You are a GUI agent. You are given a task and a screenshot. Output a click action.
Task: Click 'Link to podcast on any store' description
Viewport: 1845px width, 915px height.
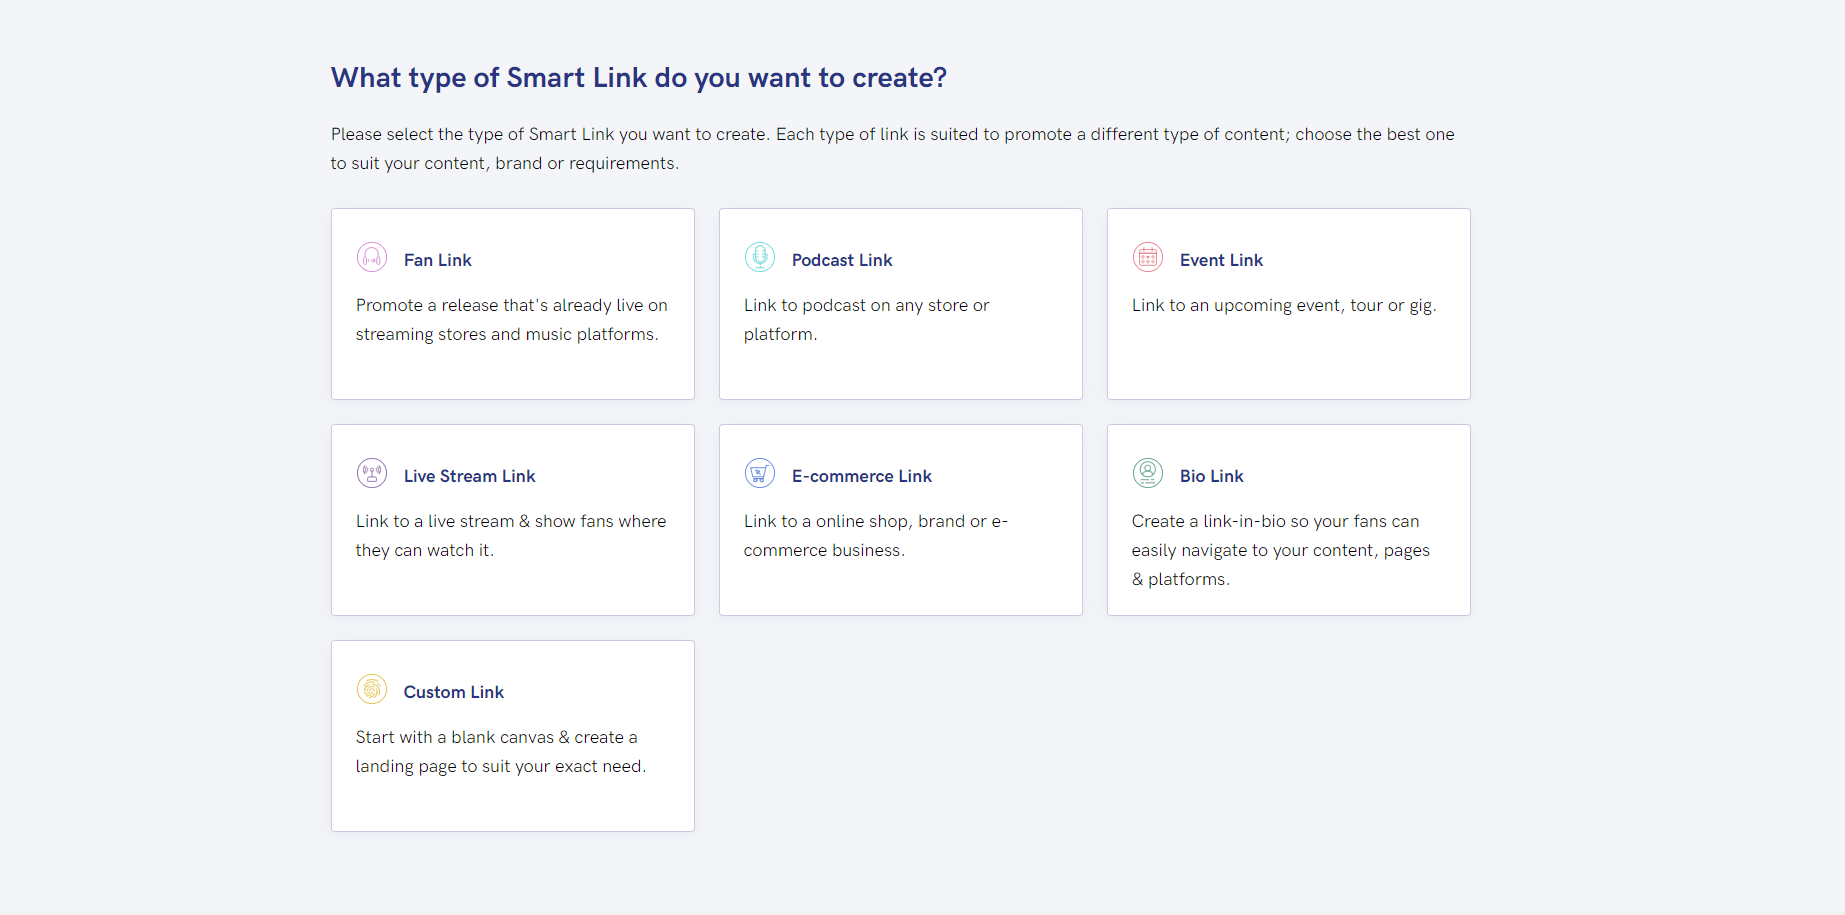click(866, 320)
